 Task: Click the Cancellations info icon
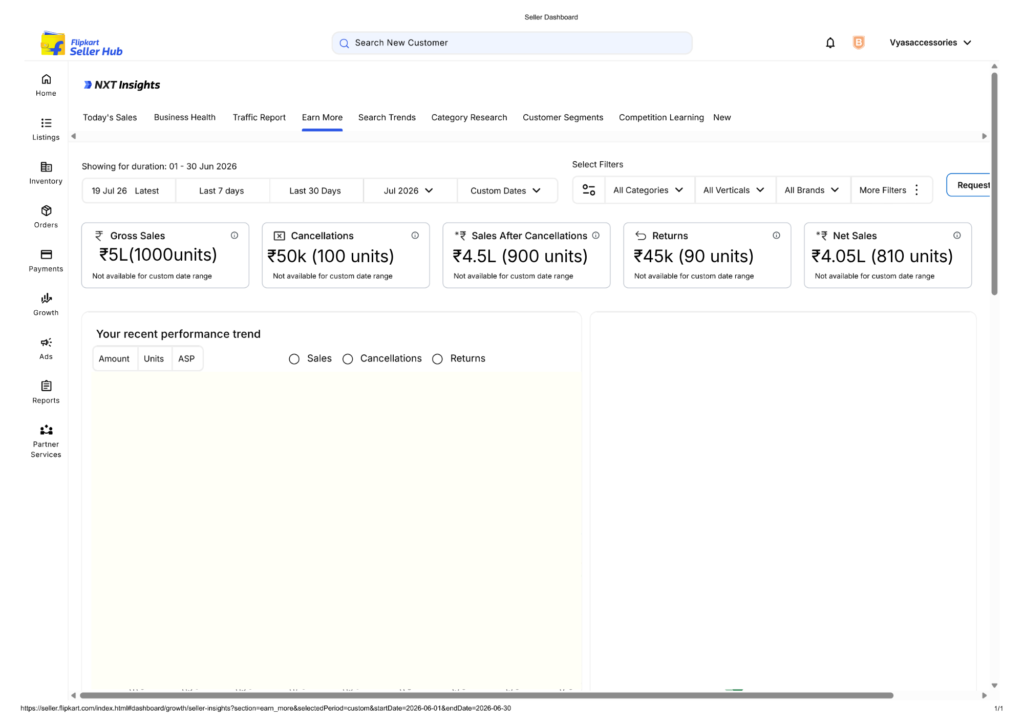click(x=415, y=236)
